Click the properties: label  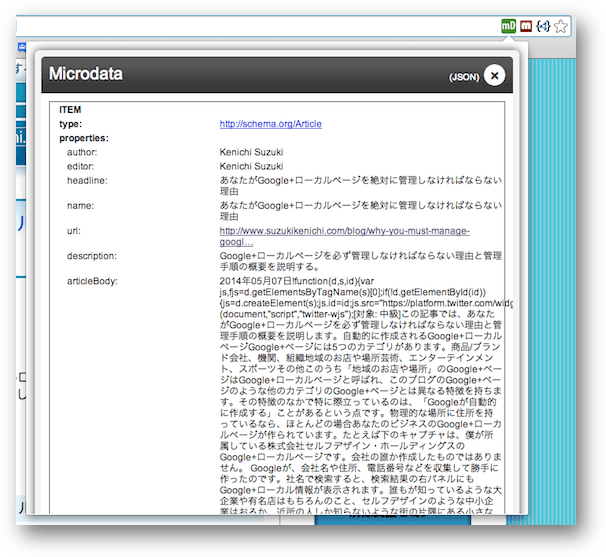84,138
